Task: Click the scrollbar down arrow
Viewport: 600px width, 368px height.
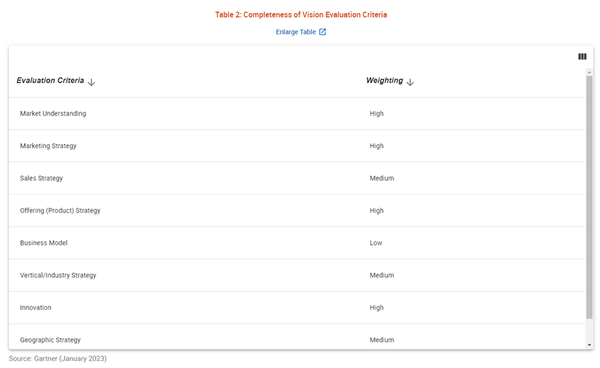Action: pos(589,345)
